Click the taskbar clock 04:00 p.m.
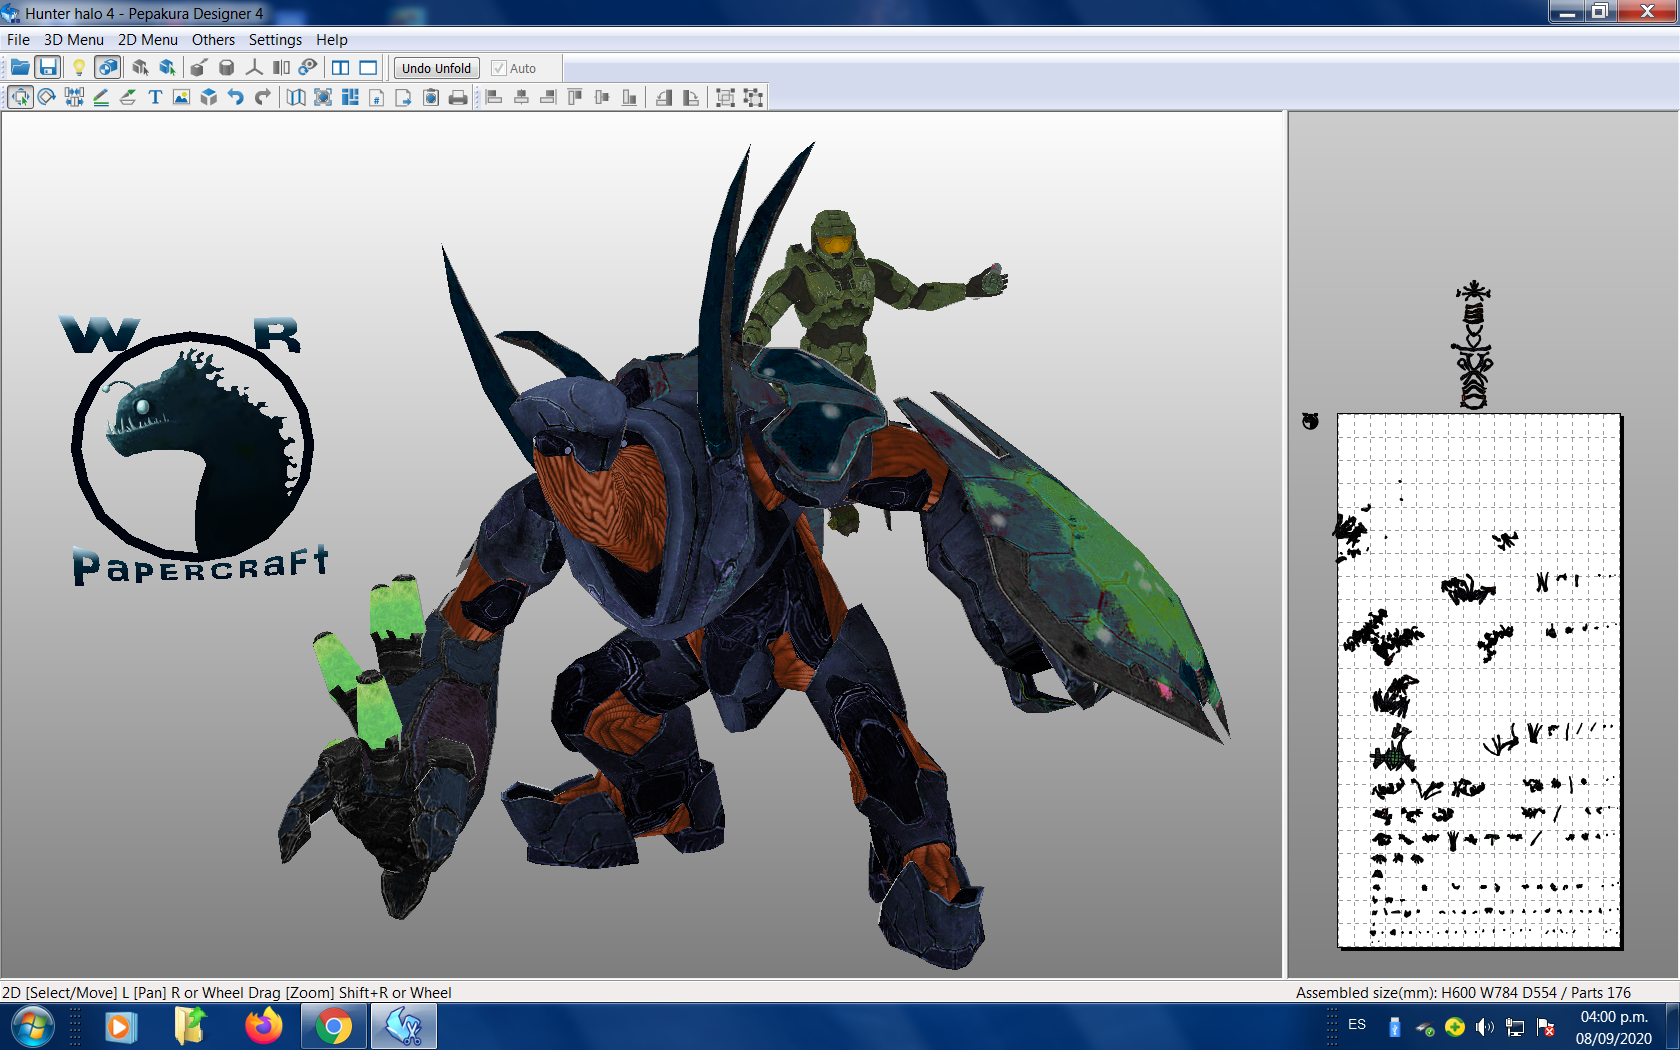This screenshot has width=1680, height=1050. point(1614,1016)
